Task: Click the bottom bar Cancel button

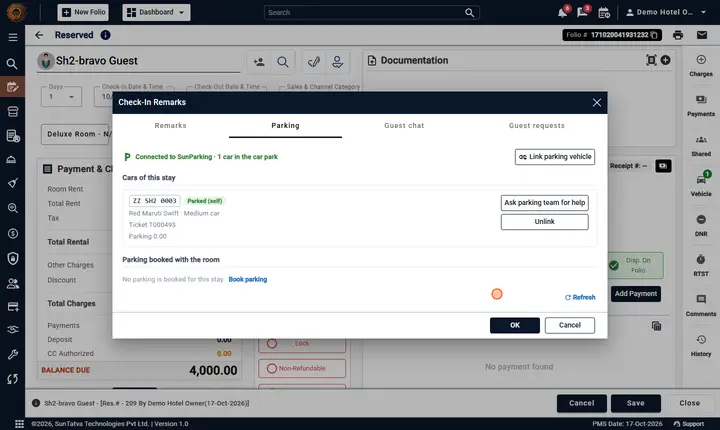Action: tap(581, 403)
